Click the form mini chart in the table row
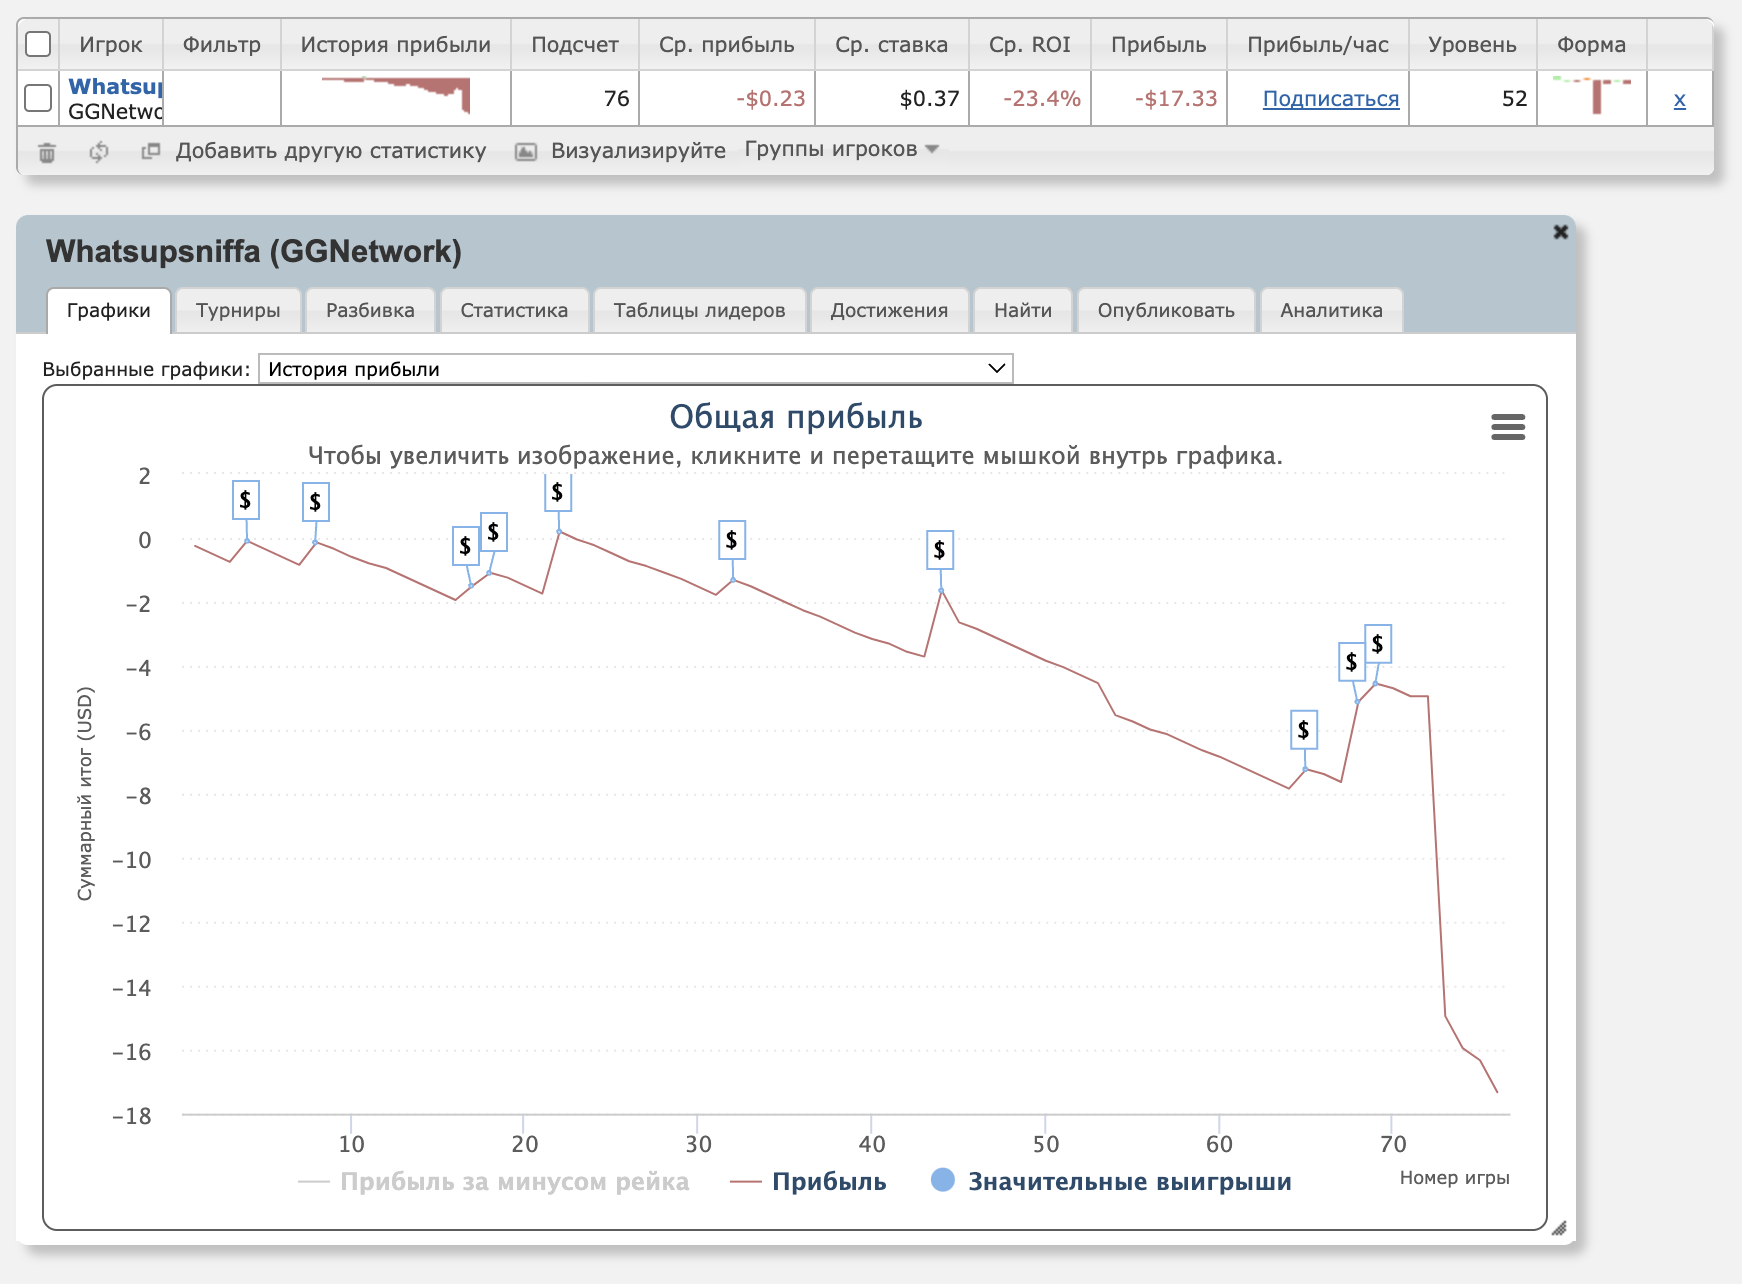 [x=1591, y=97]
